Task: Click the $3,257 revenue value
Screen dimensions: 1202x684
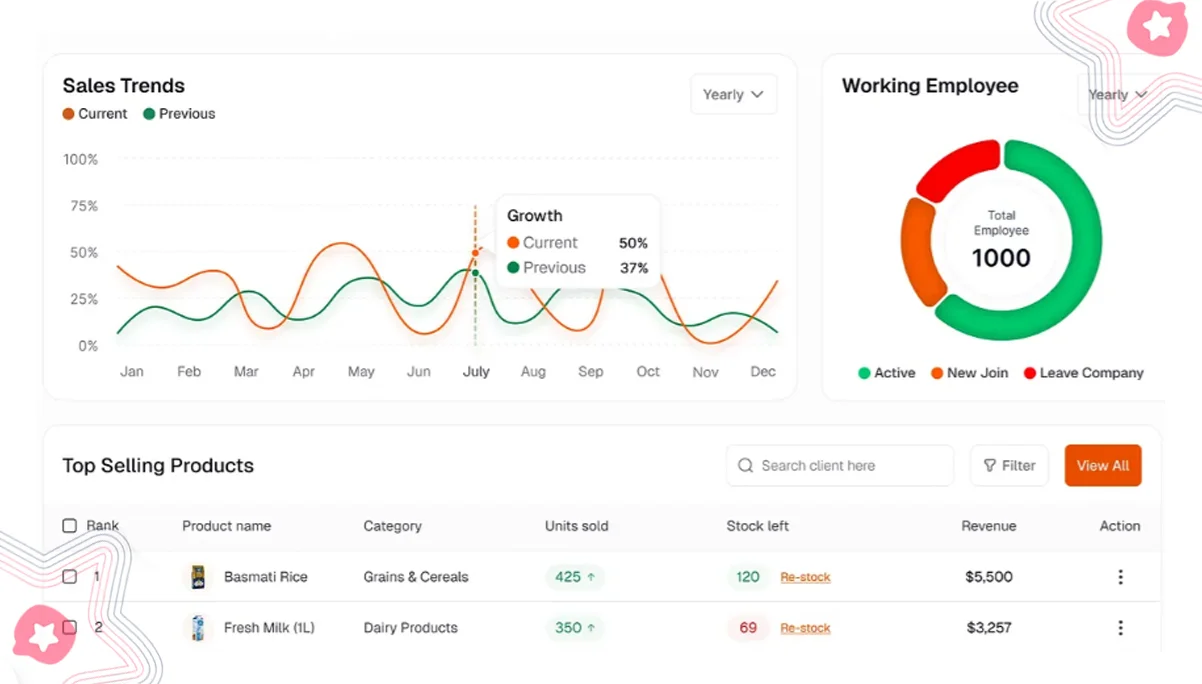Action: click(989, 628)
